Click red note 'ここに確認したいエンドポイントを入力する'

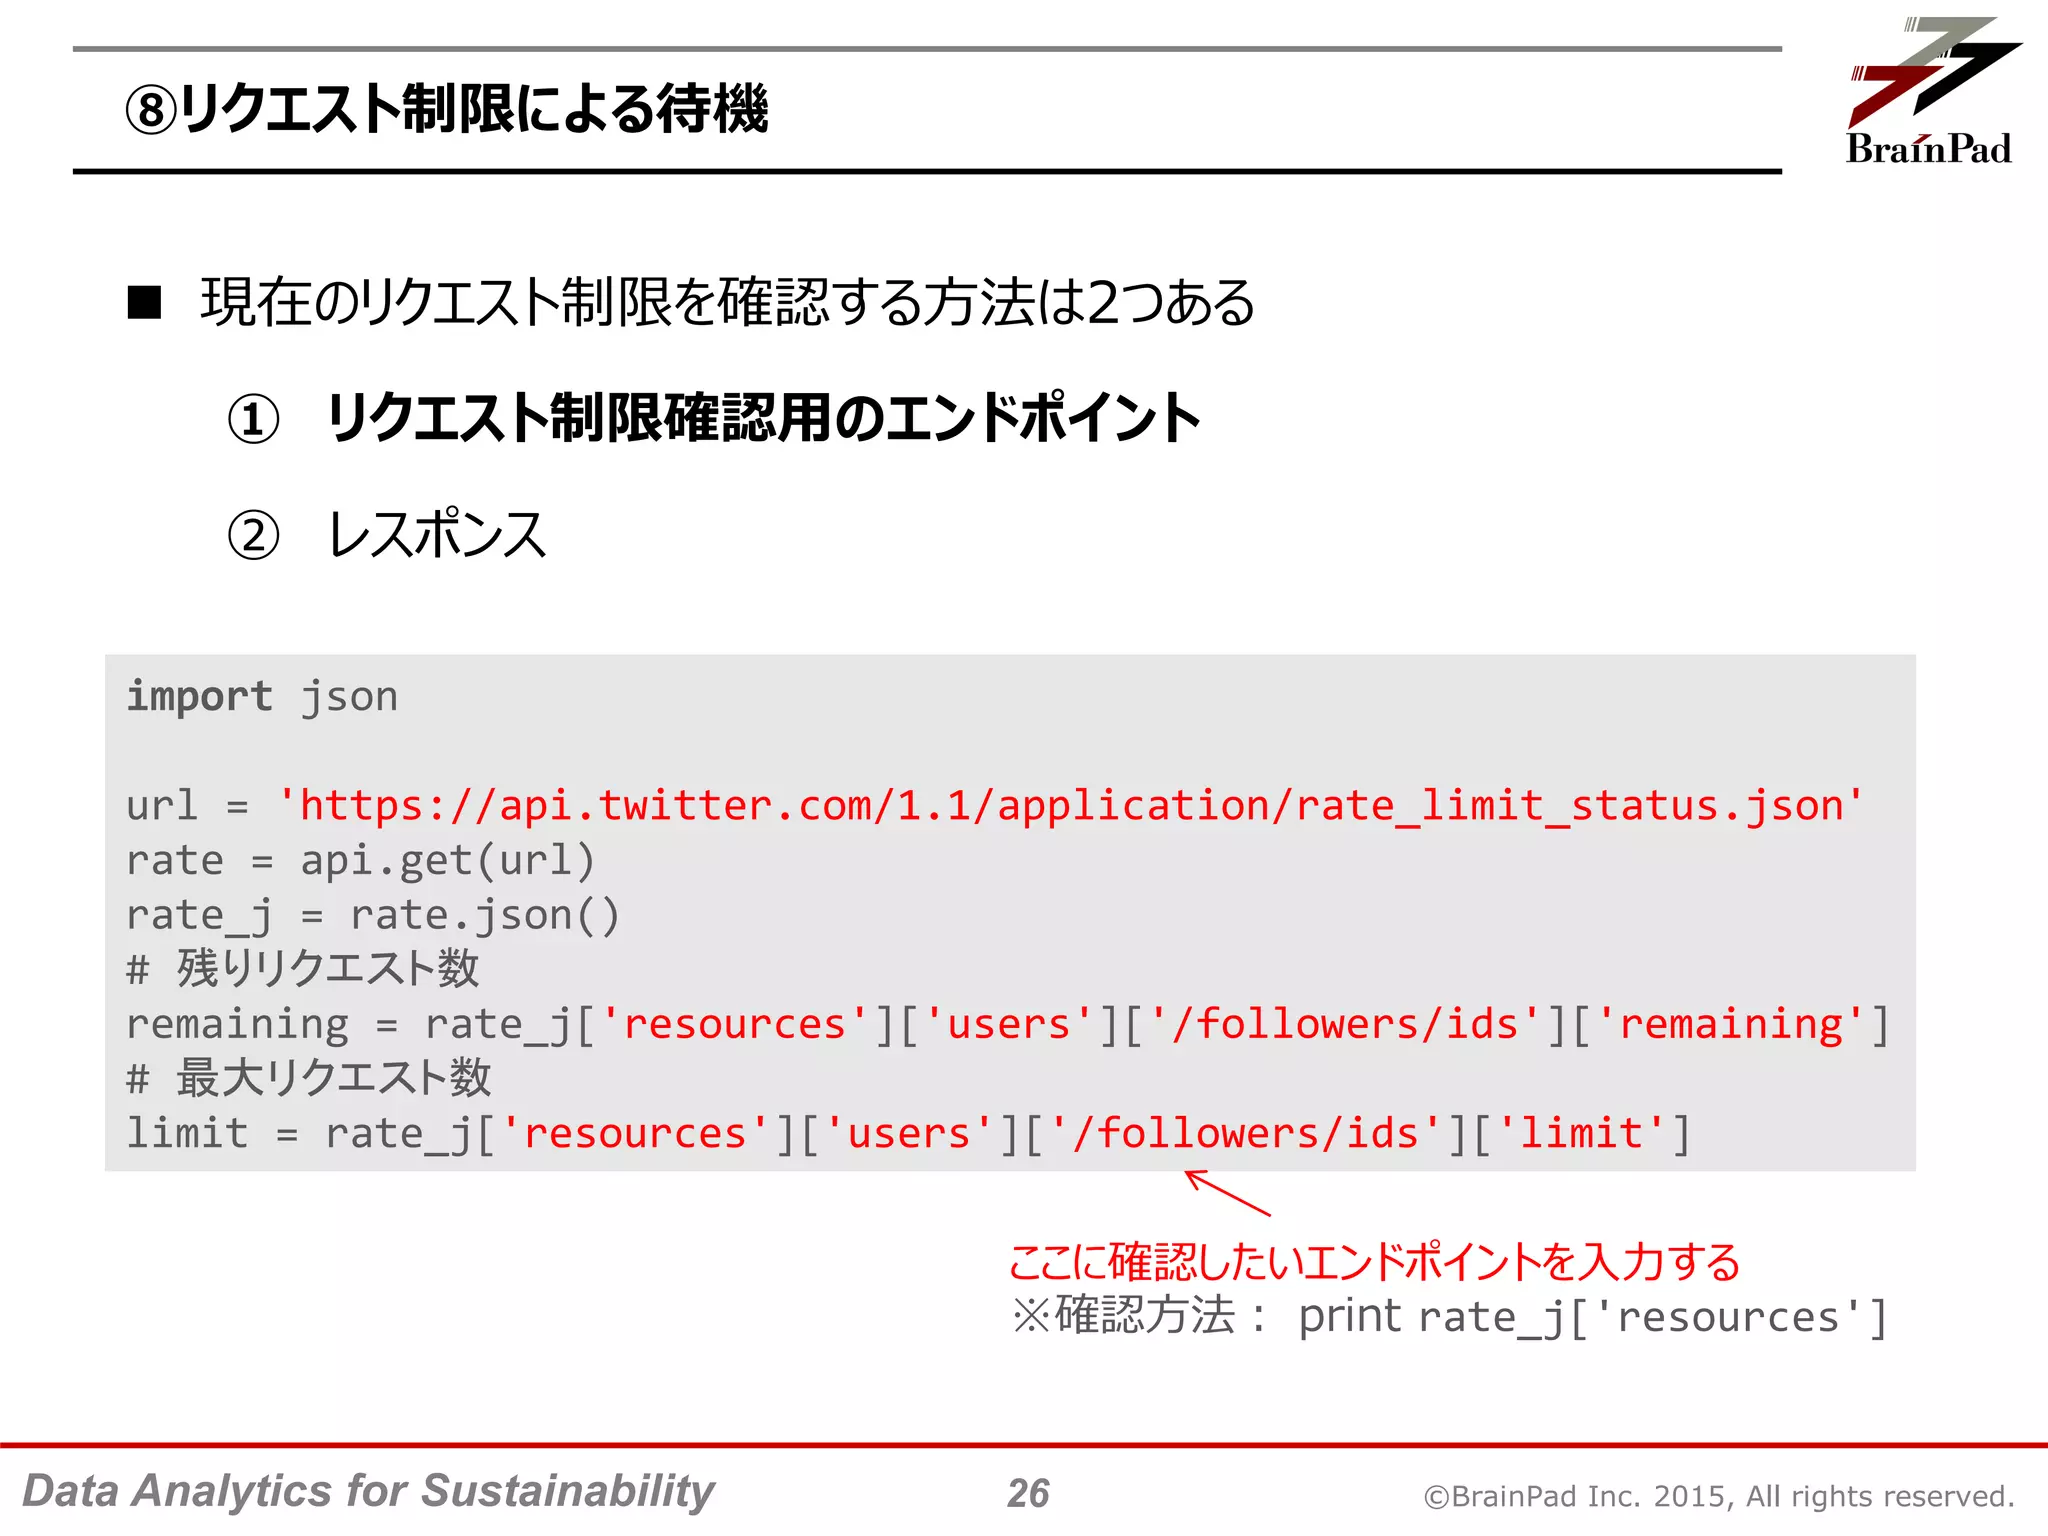click(1375, 1262)
